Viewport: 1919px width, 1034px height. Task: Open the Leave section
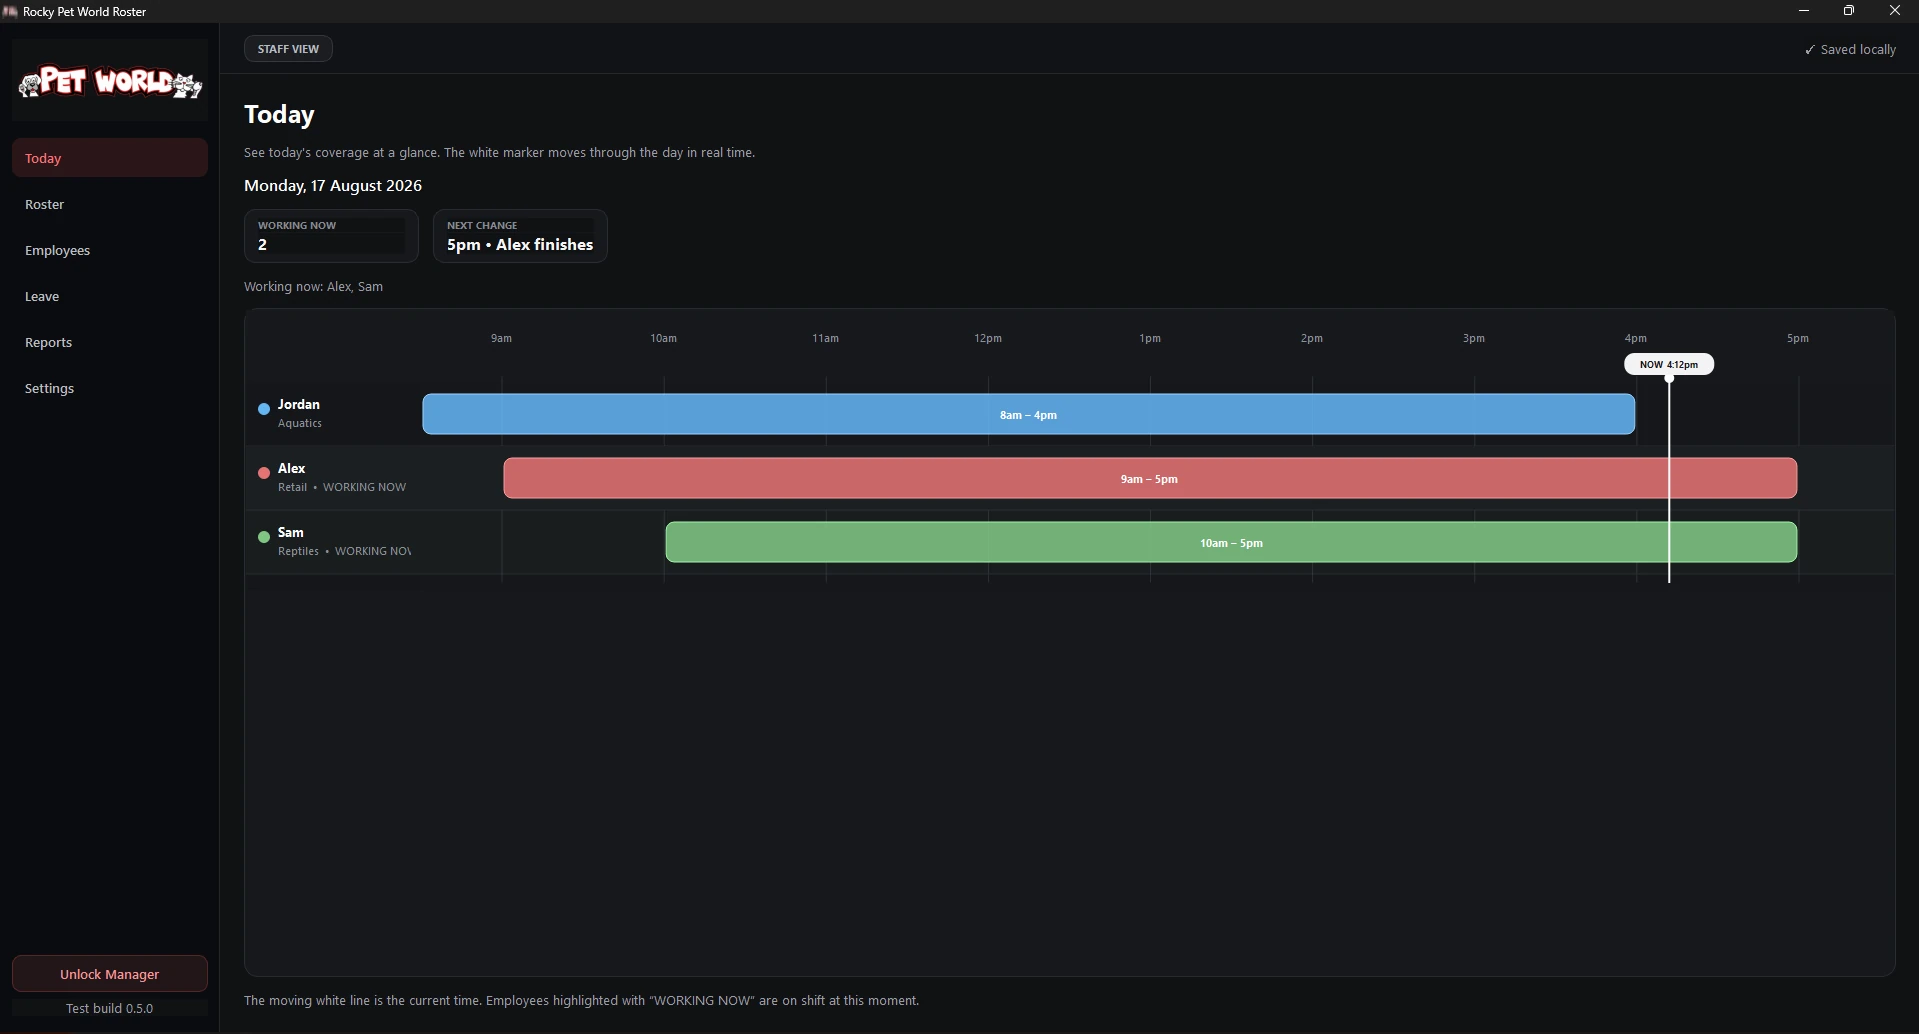tap(110, 296)
